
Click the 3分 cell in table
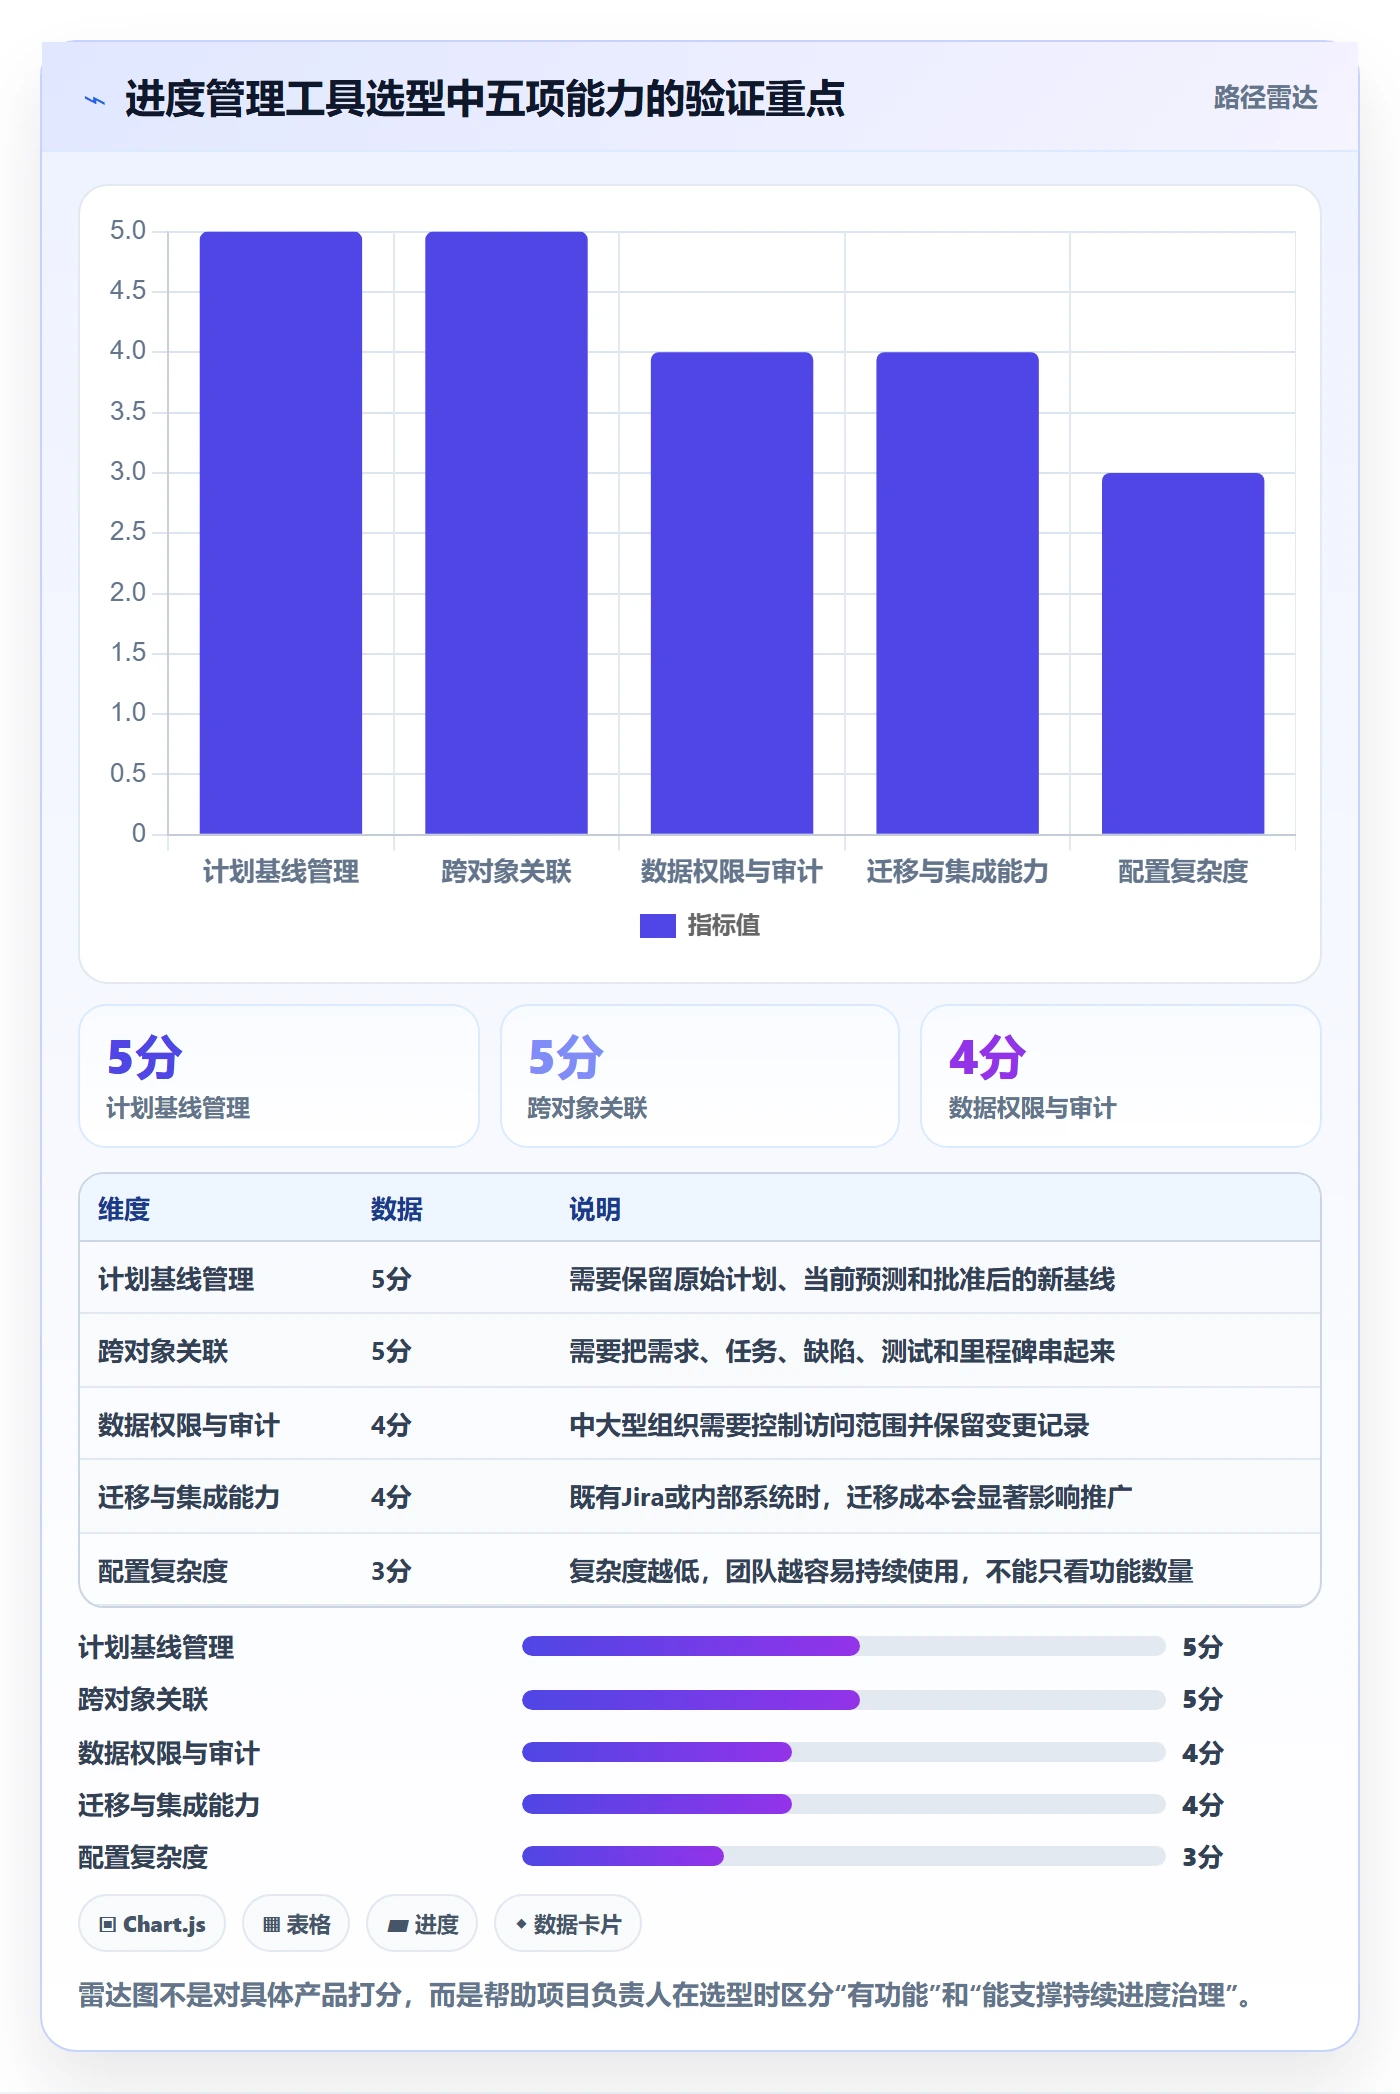(391, 1571)
